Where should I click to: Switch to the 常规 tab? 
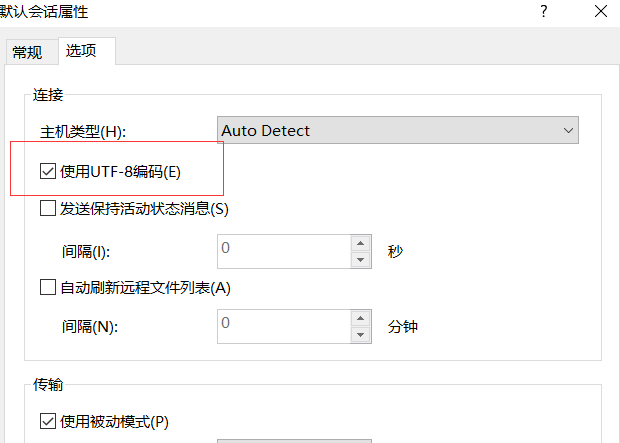[x=27, y=52]
